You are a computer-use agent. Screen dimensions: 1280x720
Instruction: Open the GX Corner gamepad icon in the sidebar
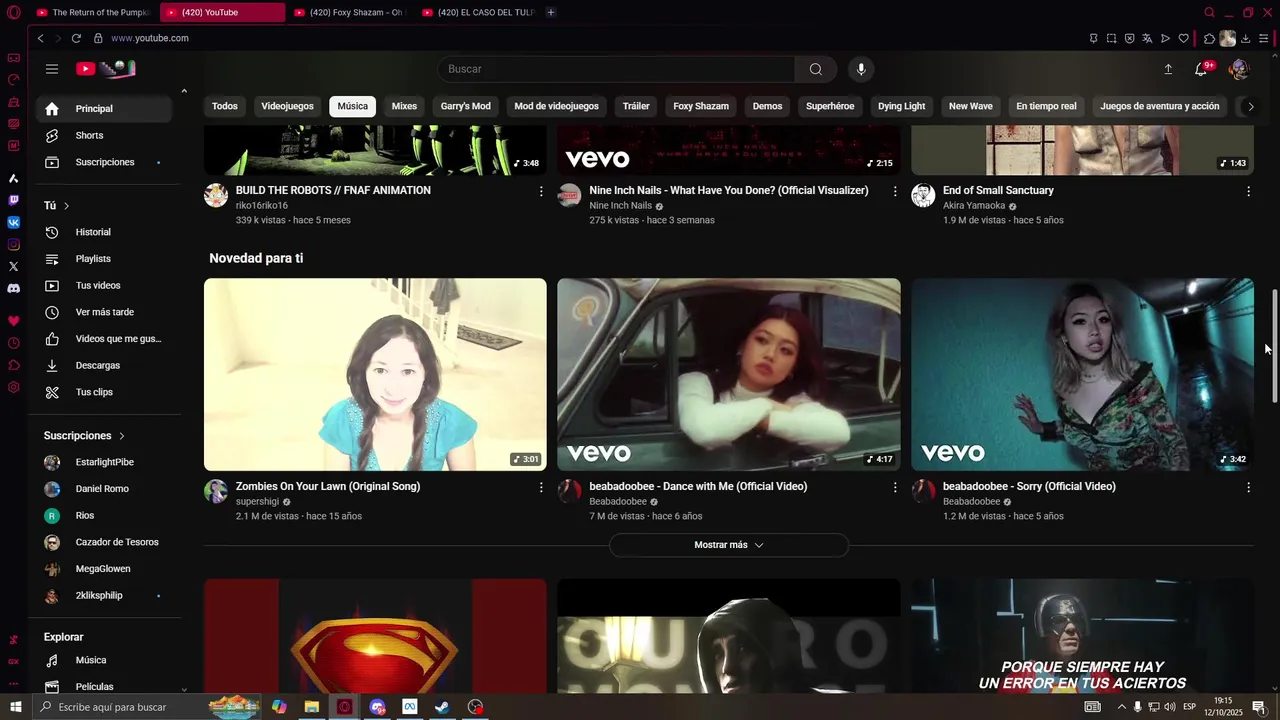point(14,58)
